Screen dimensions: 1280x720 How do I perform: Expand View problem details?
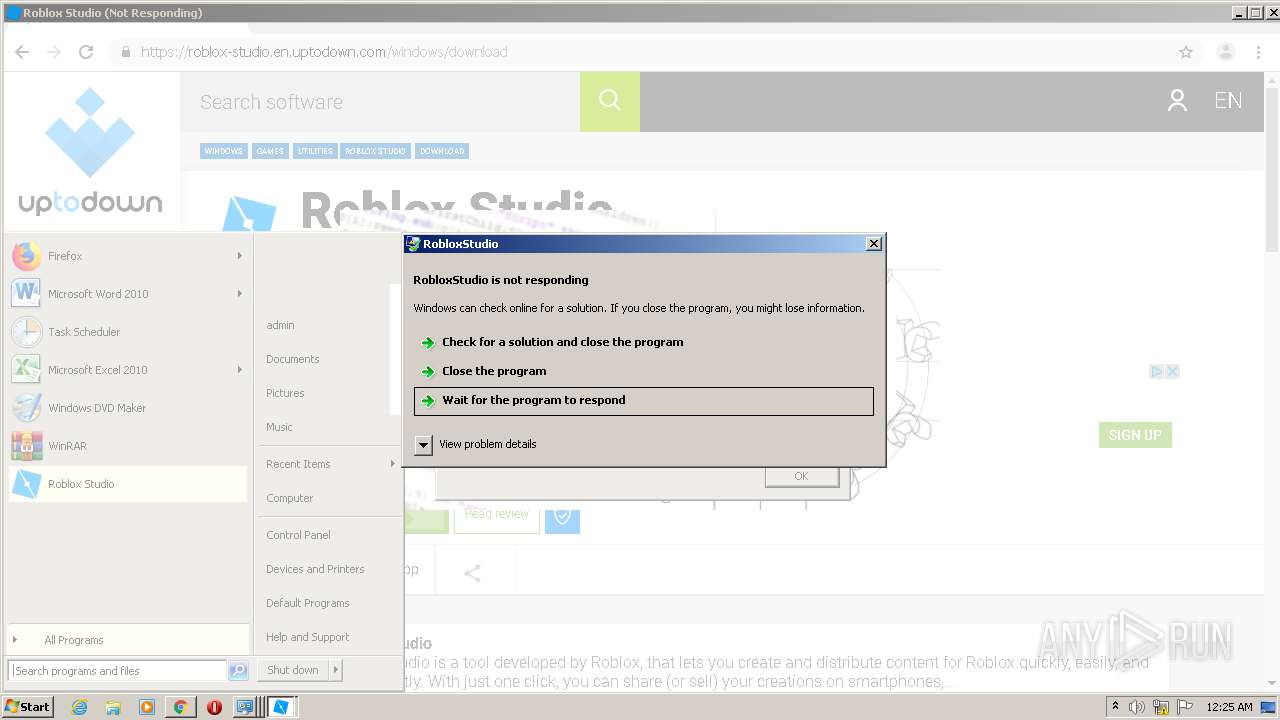[476, 444]
